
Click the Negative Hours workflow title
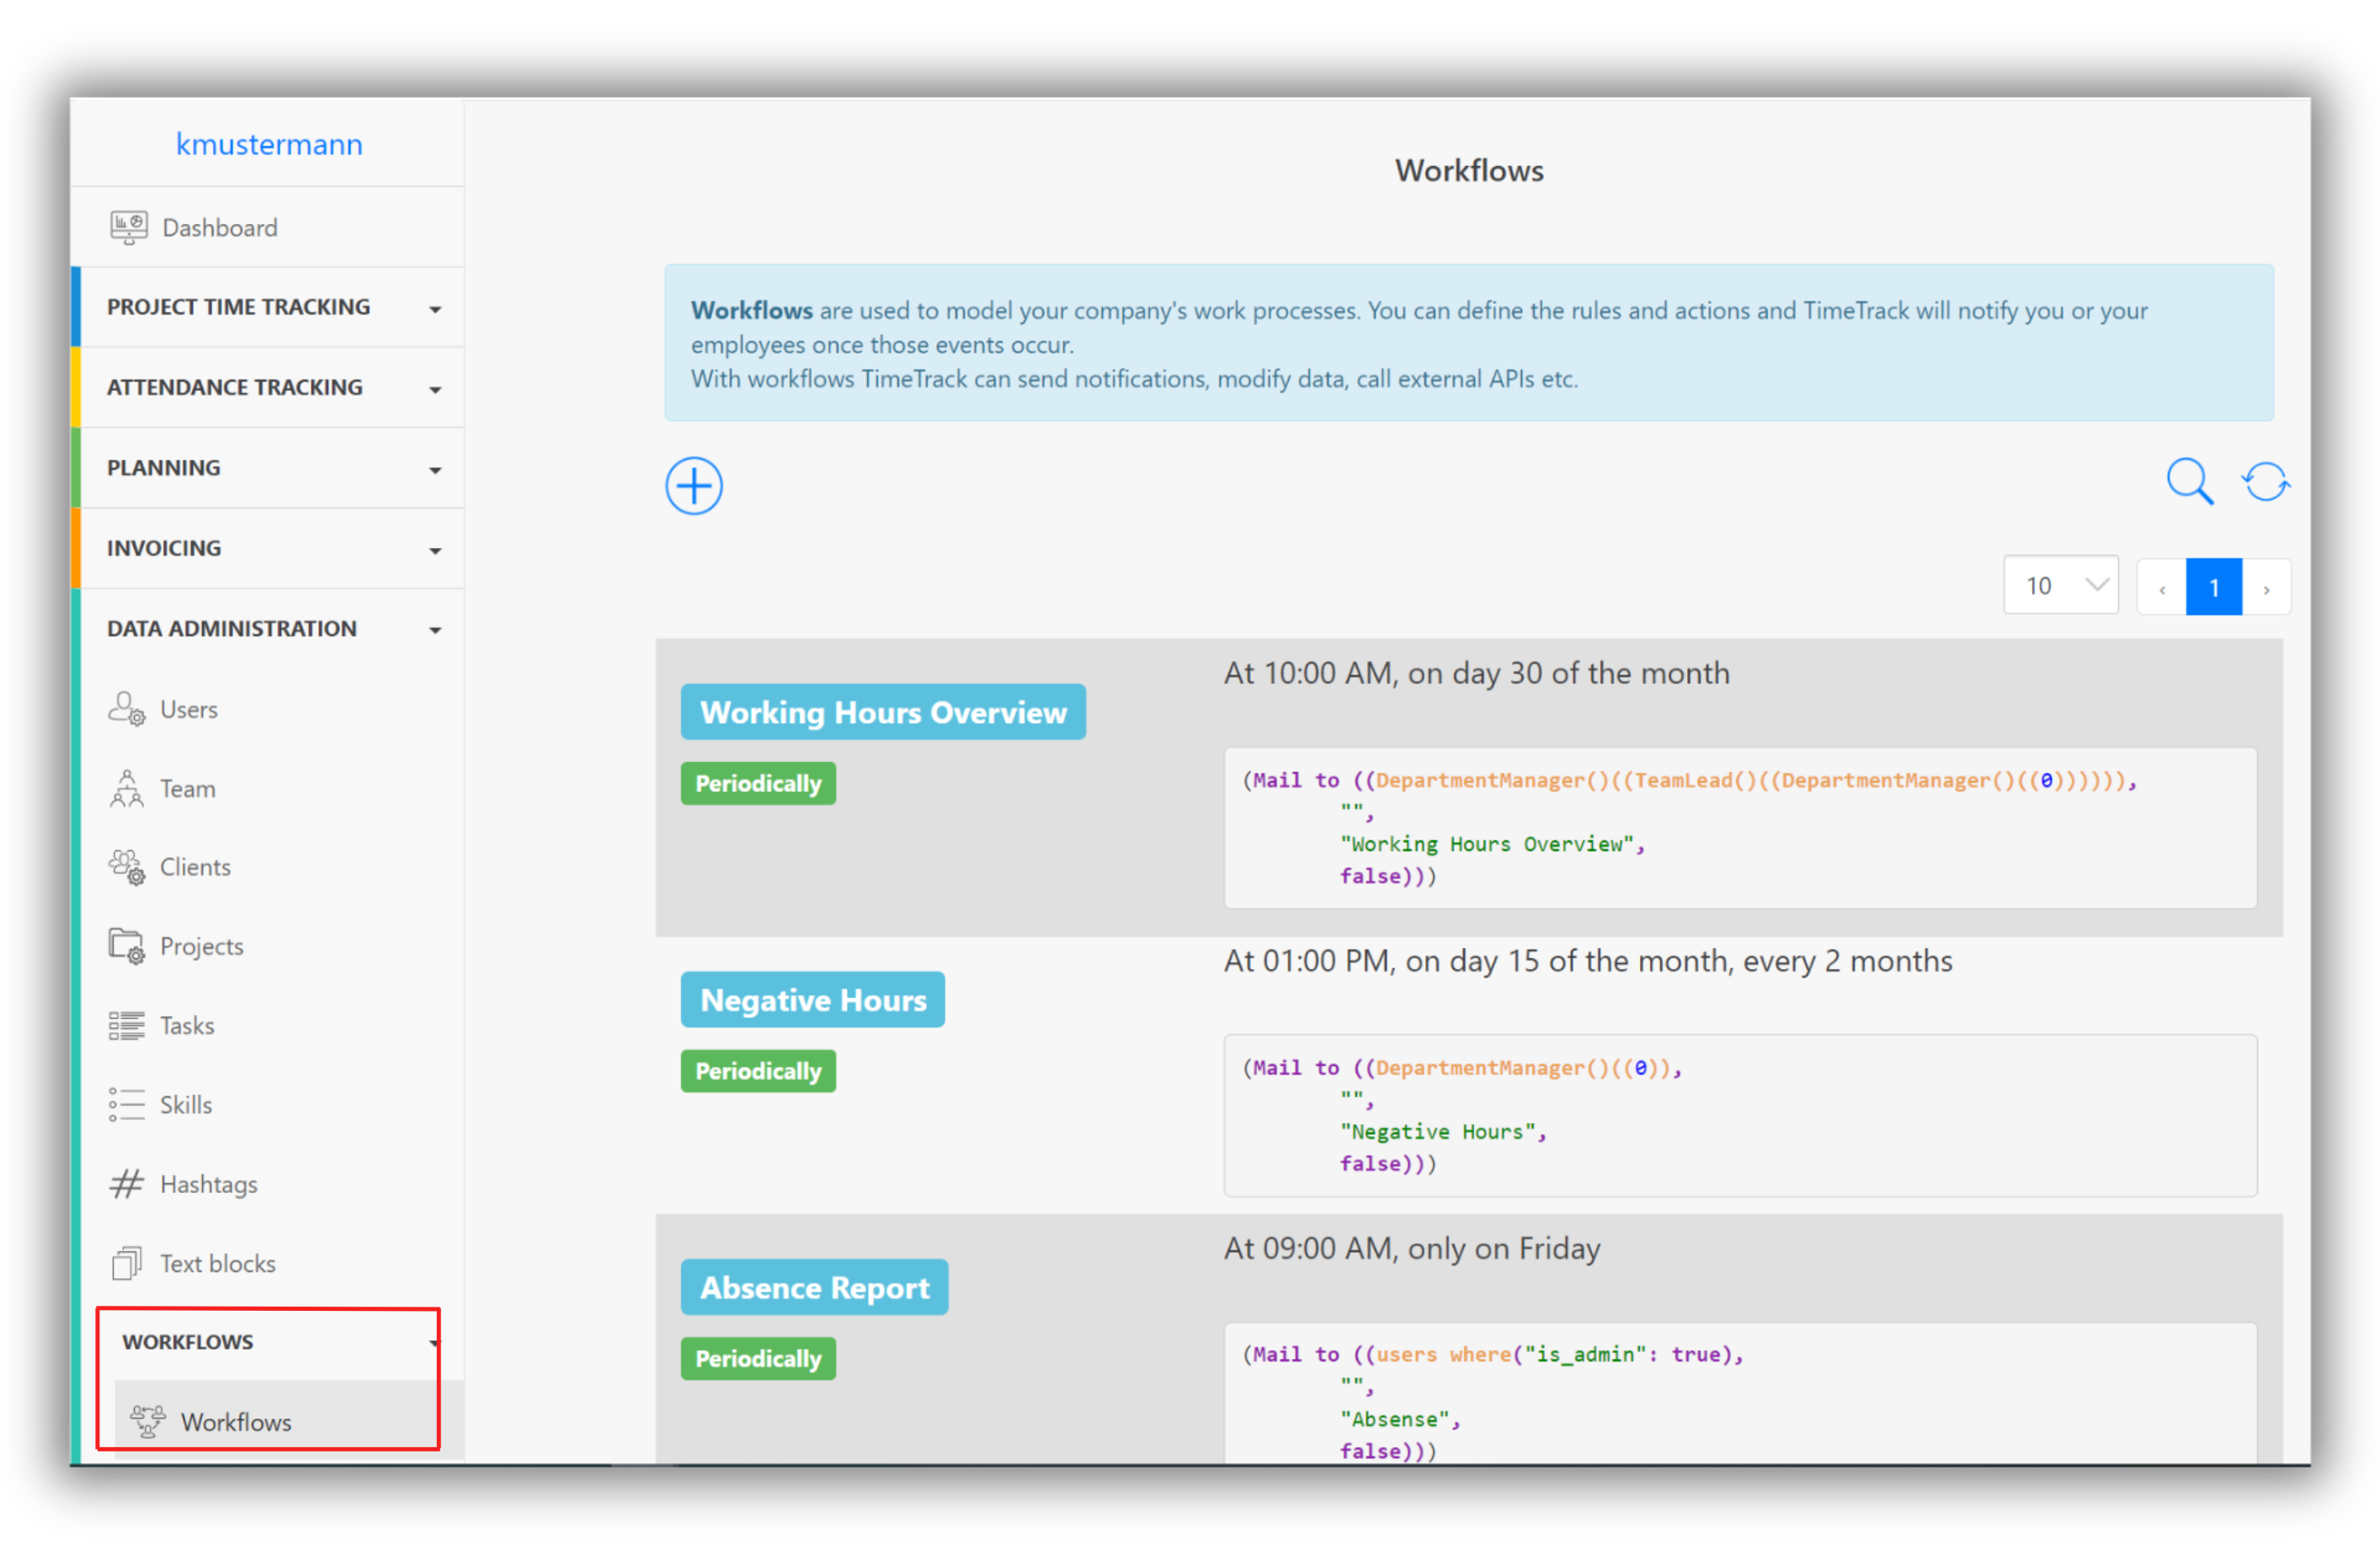tap(812, 999)
